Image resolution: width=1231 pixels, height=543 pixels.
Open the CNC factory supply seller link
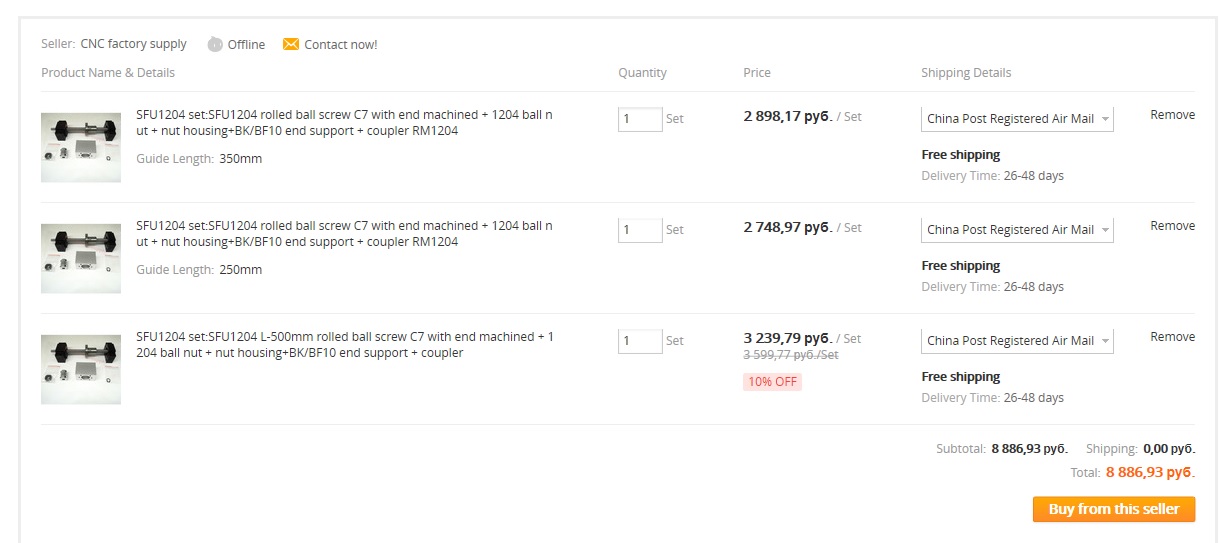point(134,44)
